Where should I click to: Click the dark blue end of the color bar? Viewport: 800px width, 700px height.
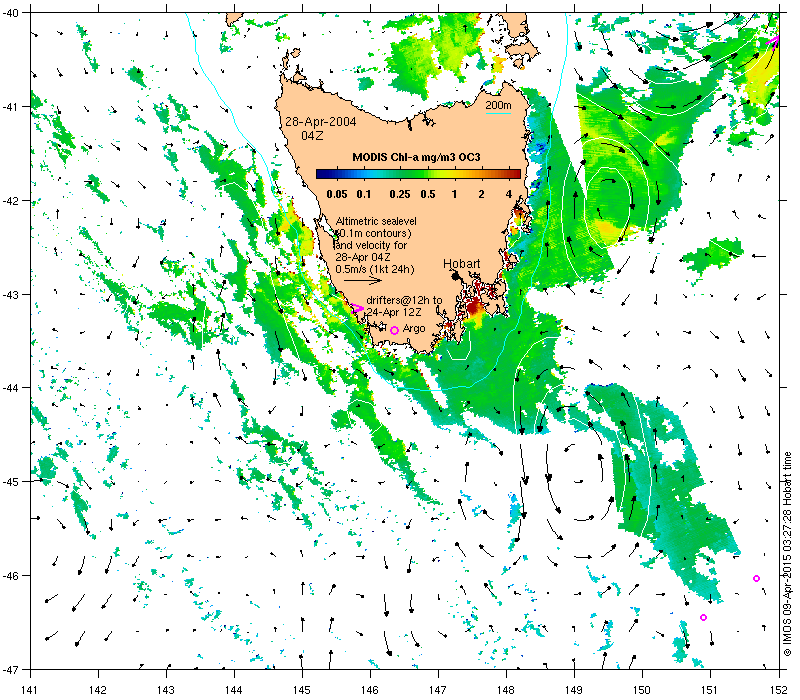pyautogui.click(x=319, y=174)
